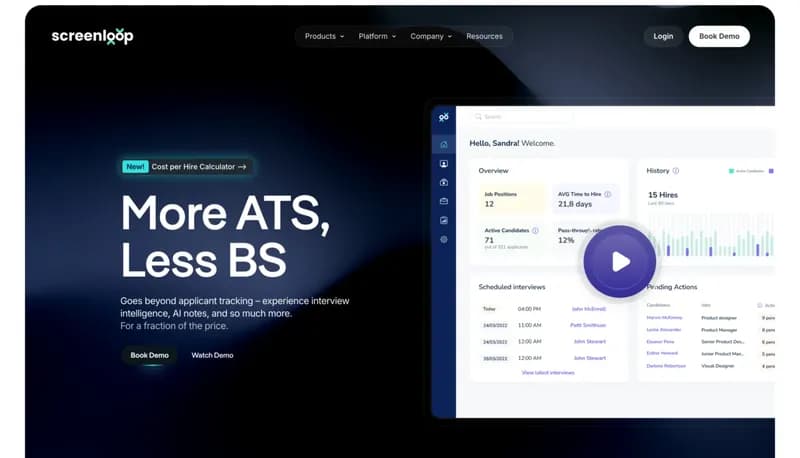Click the Hello, Sandra! Welcome greeting
This screenshot has width=800, height=458.
[512, 143]
